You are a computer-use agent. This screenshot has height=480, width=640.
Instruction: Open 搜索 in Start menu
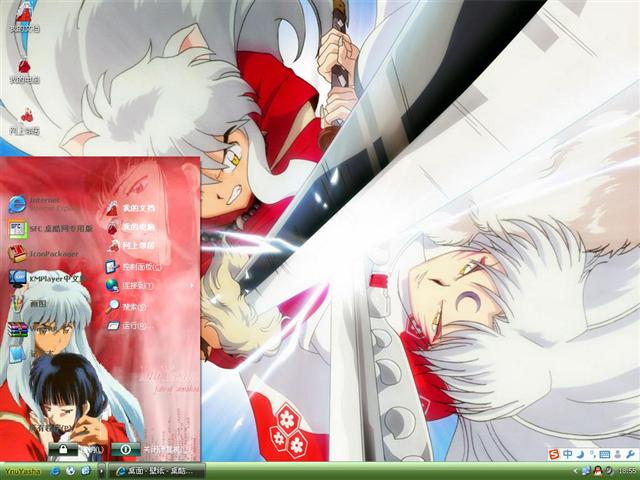(x=127, y=307)
